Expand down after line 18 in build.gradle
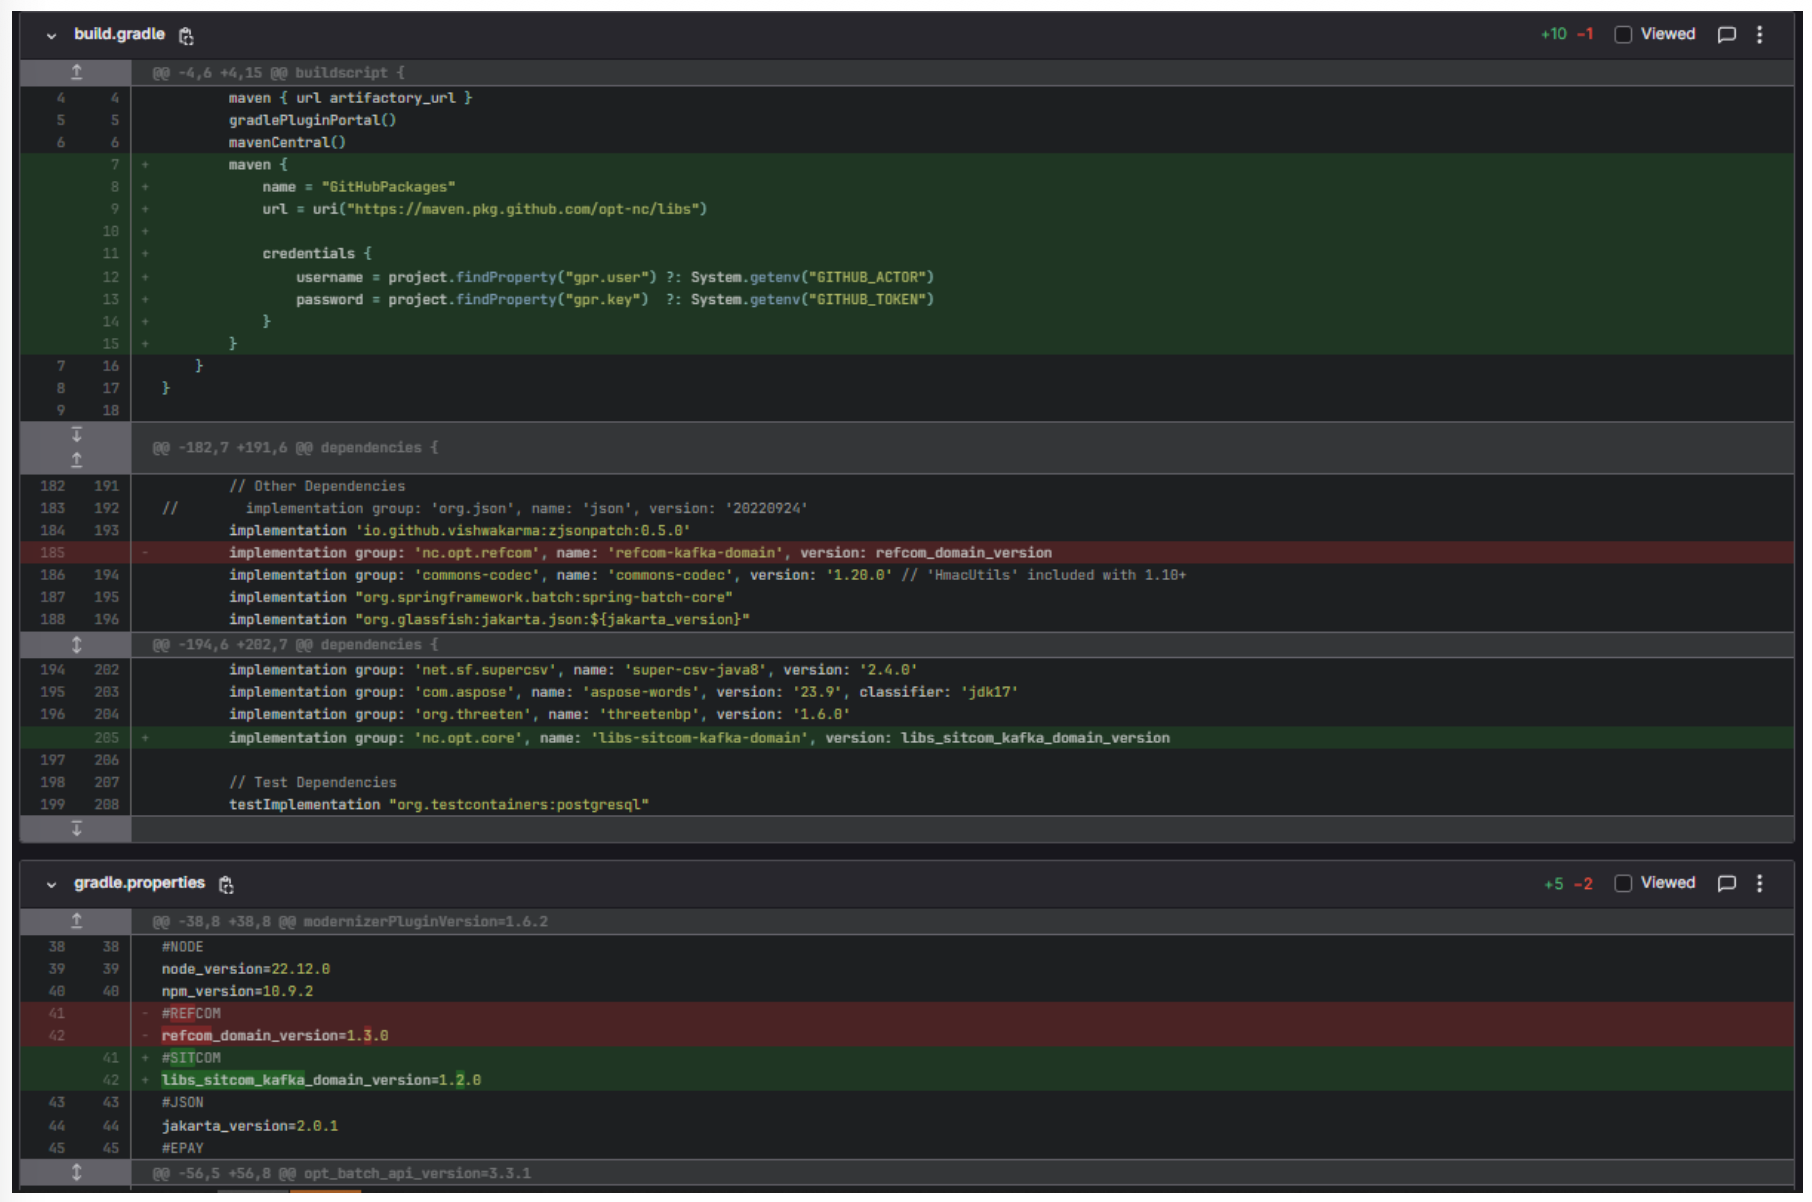This screenshot has width=1812, height=1202. tap(76, 435)
